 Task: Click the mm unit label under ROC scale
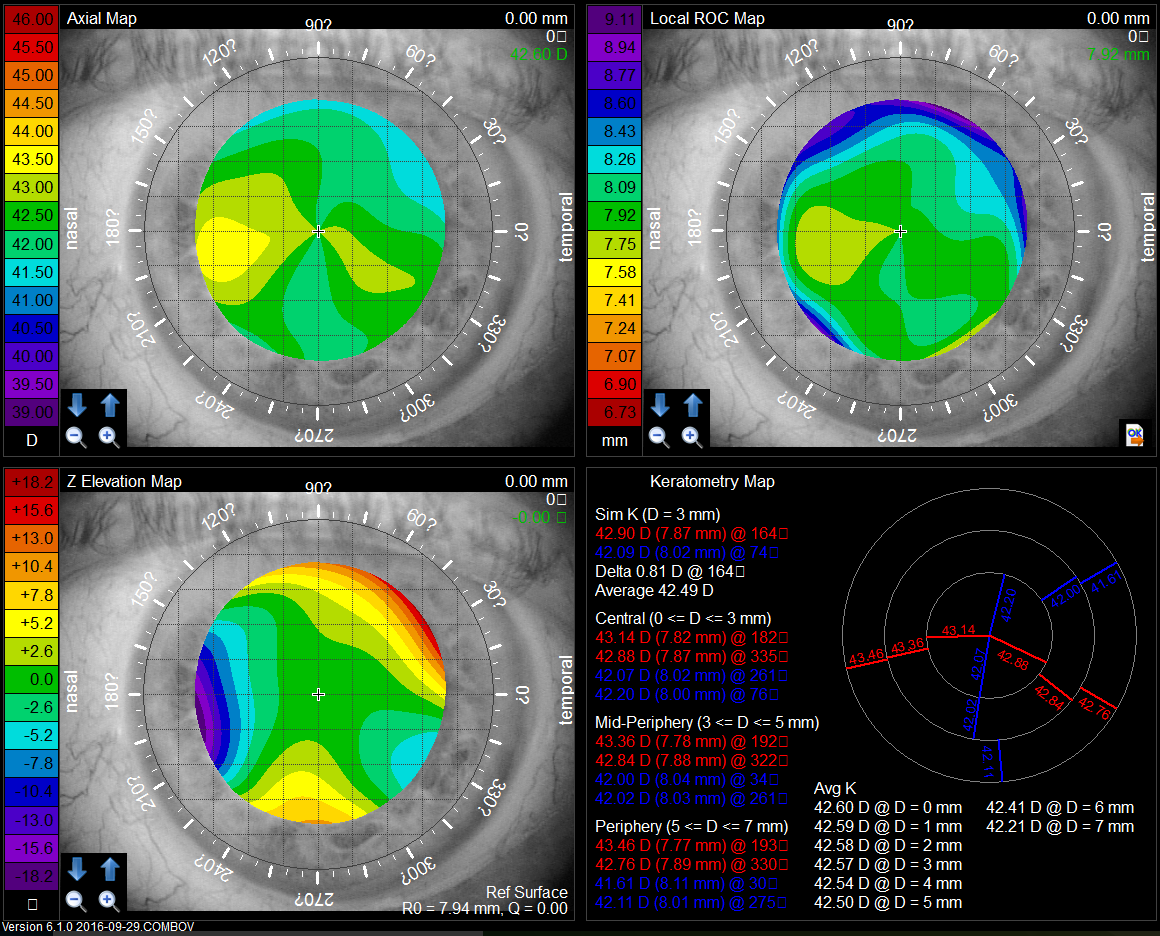tap(613, 439)
